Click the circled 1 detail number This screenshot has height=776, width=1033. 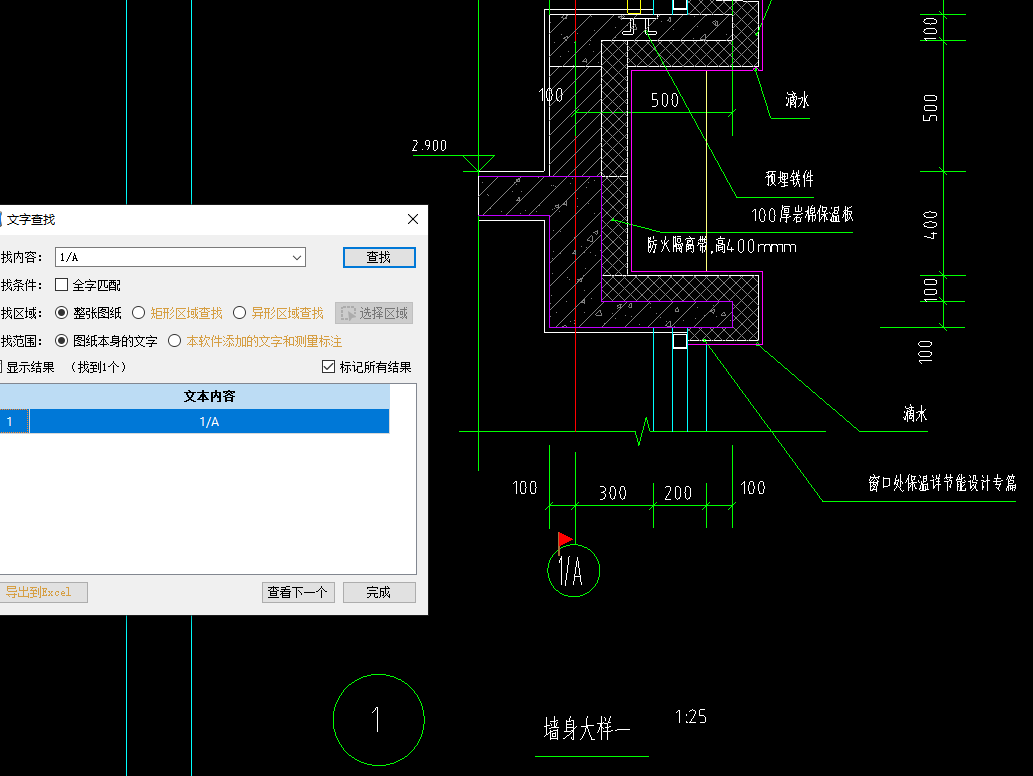[x=379, y=720]
